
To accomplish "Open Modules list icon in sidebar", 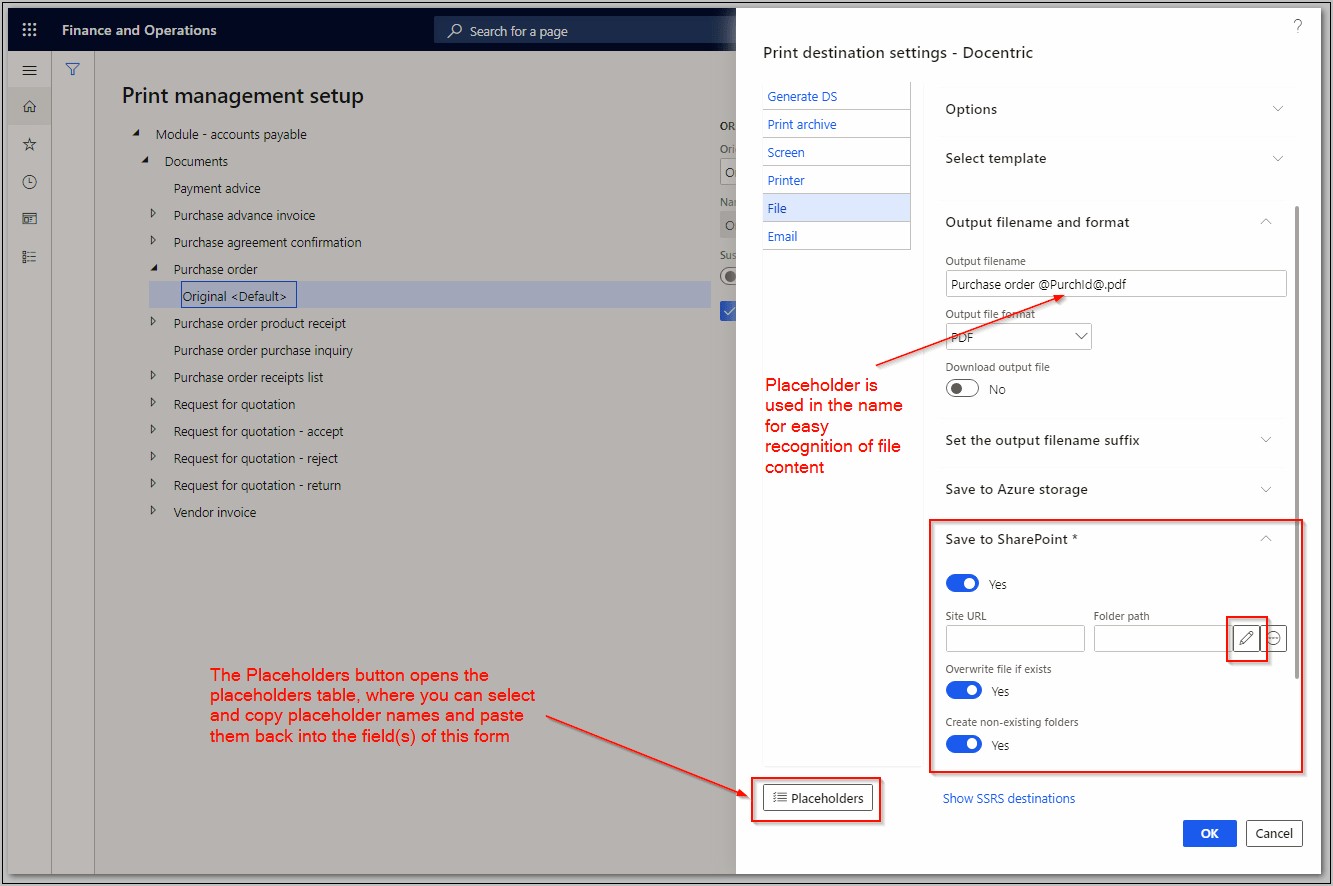I will 29,257.
